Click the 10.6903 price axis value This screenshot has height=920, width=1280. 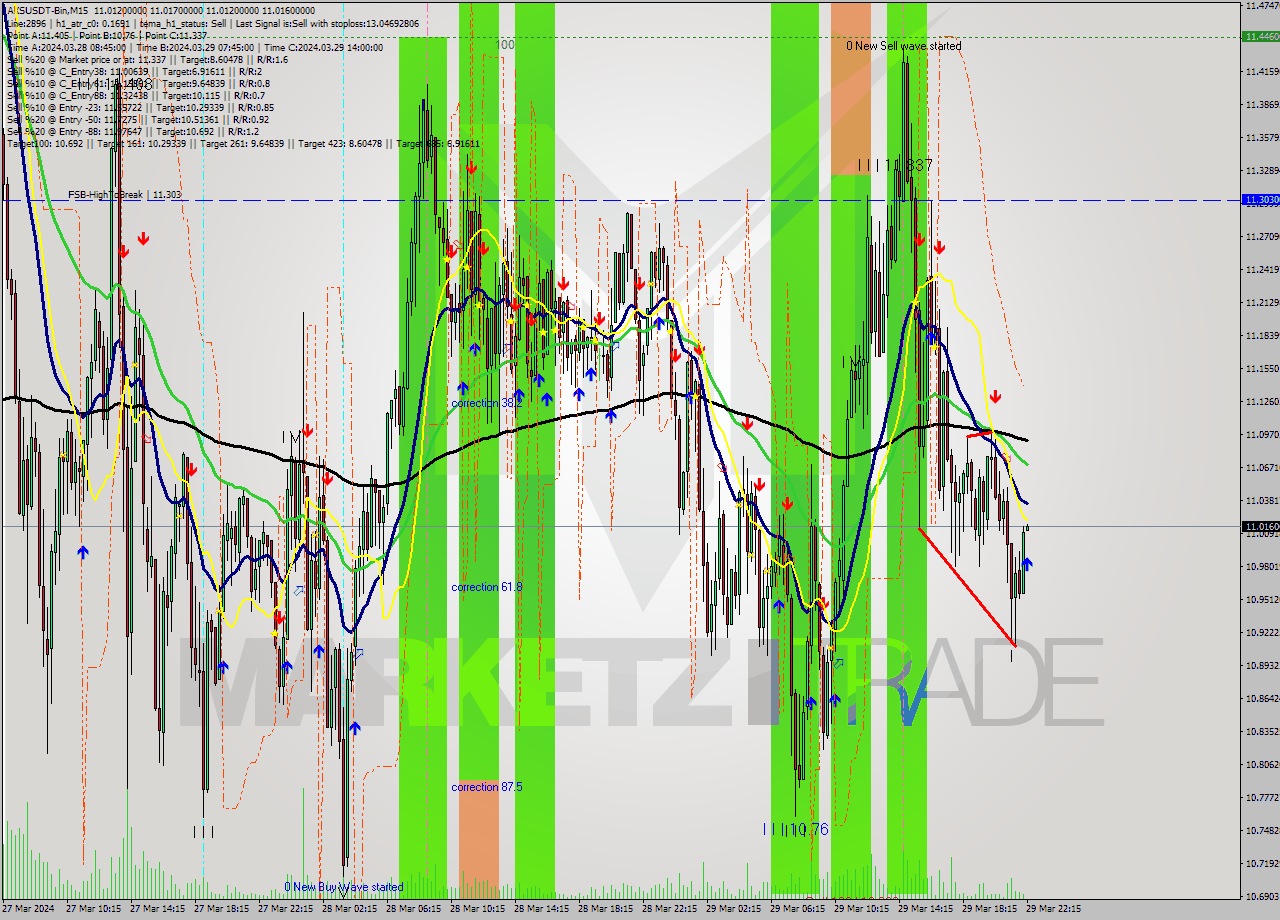1263,896
